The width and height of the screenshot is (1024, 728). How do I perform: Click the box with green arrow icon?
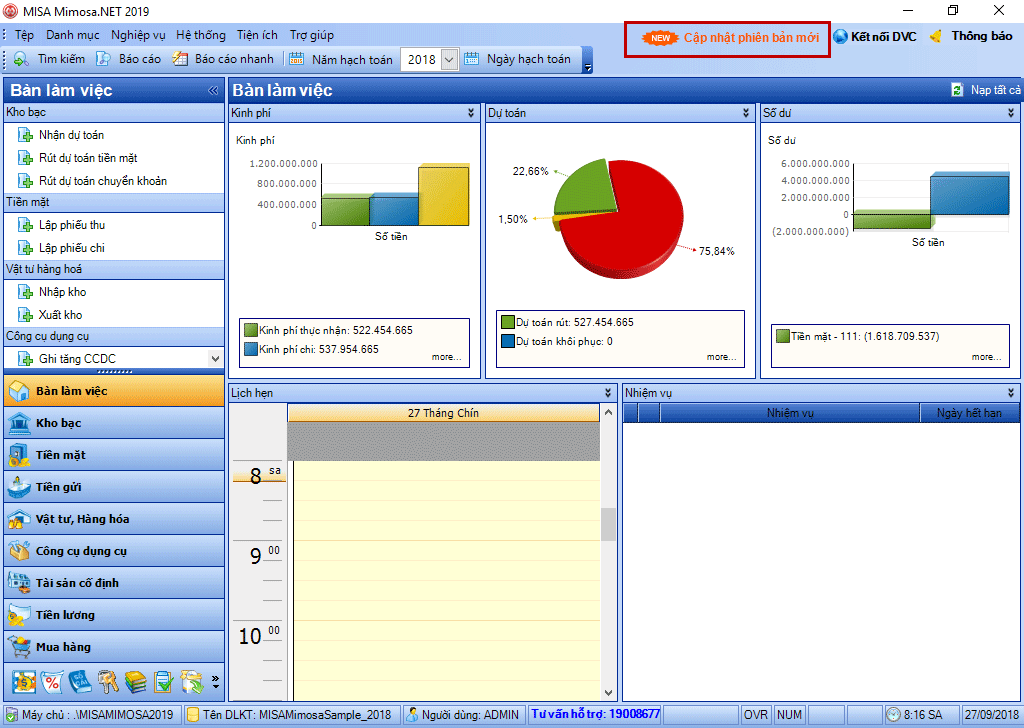point(193,682)
